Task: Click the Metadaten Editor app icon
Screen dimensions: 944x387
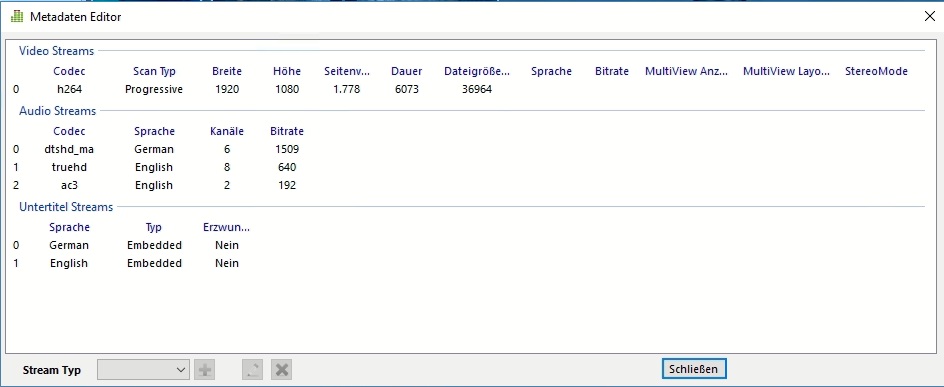Action: 17,17
